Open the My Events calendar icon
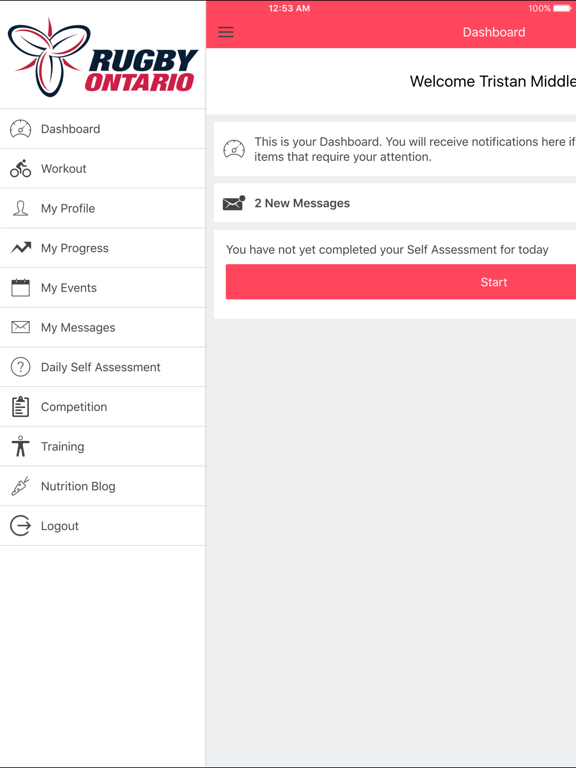576x768 pixels. (21, 288)
